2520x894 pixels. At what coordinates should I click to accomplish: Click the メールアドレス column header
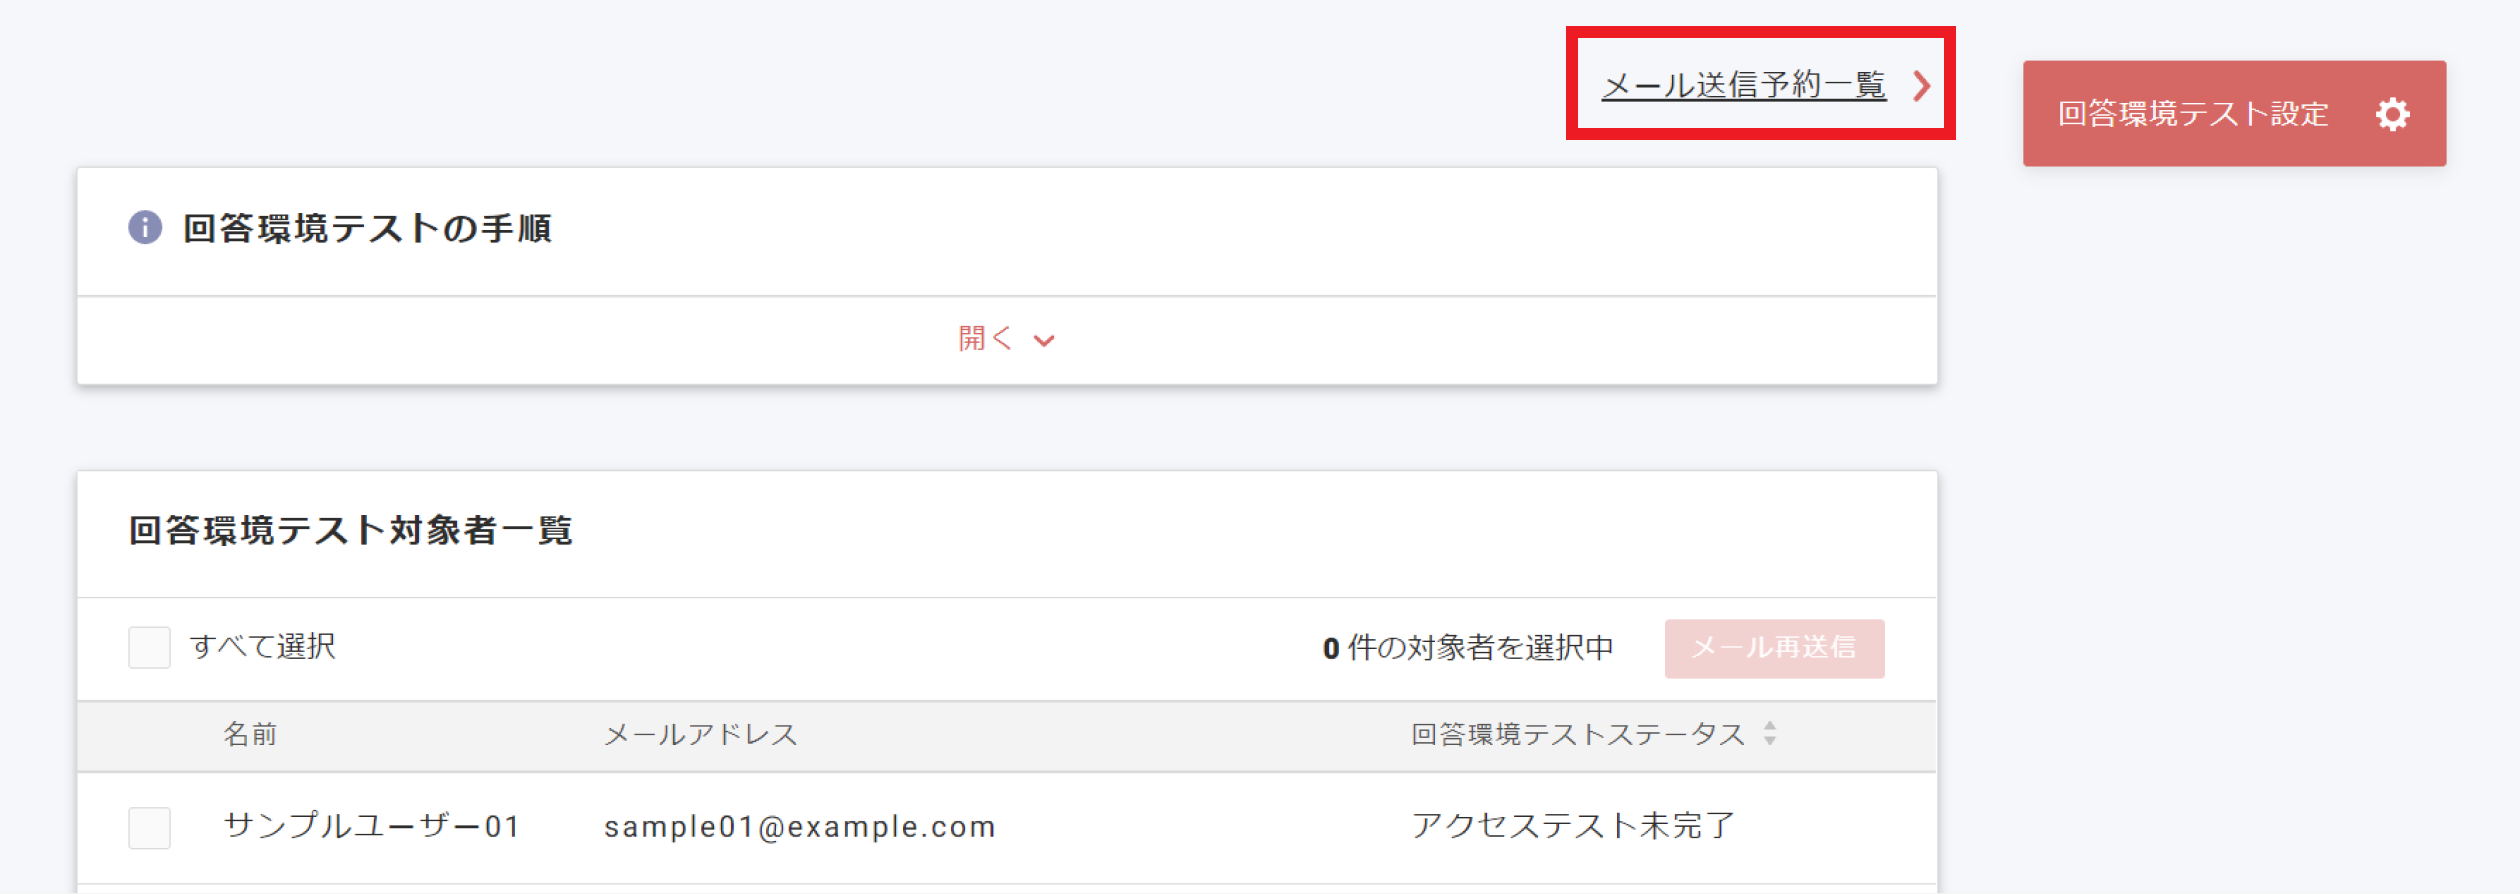click(700, 735)
